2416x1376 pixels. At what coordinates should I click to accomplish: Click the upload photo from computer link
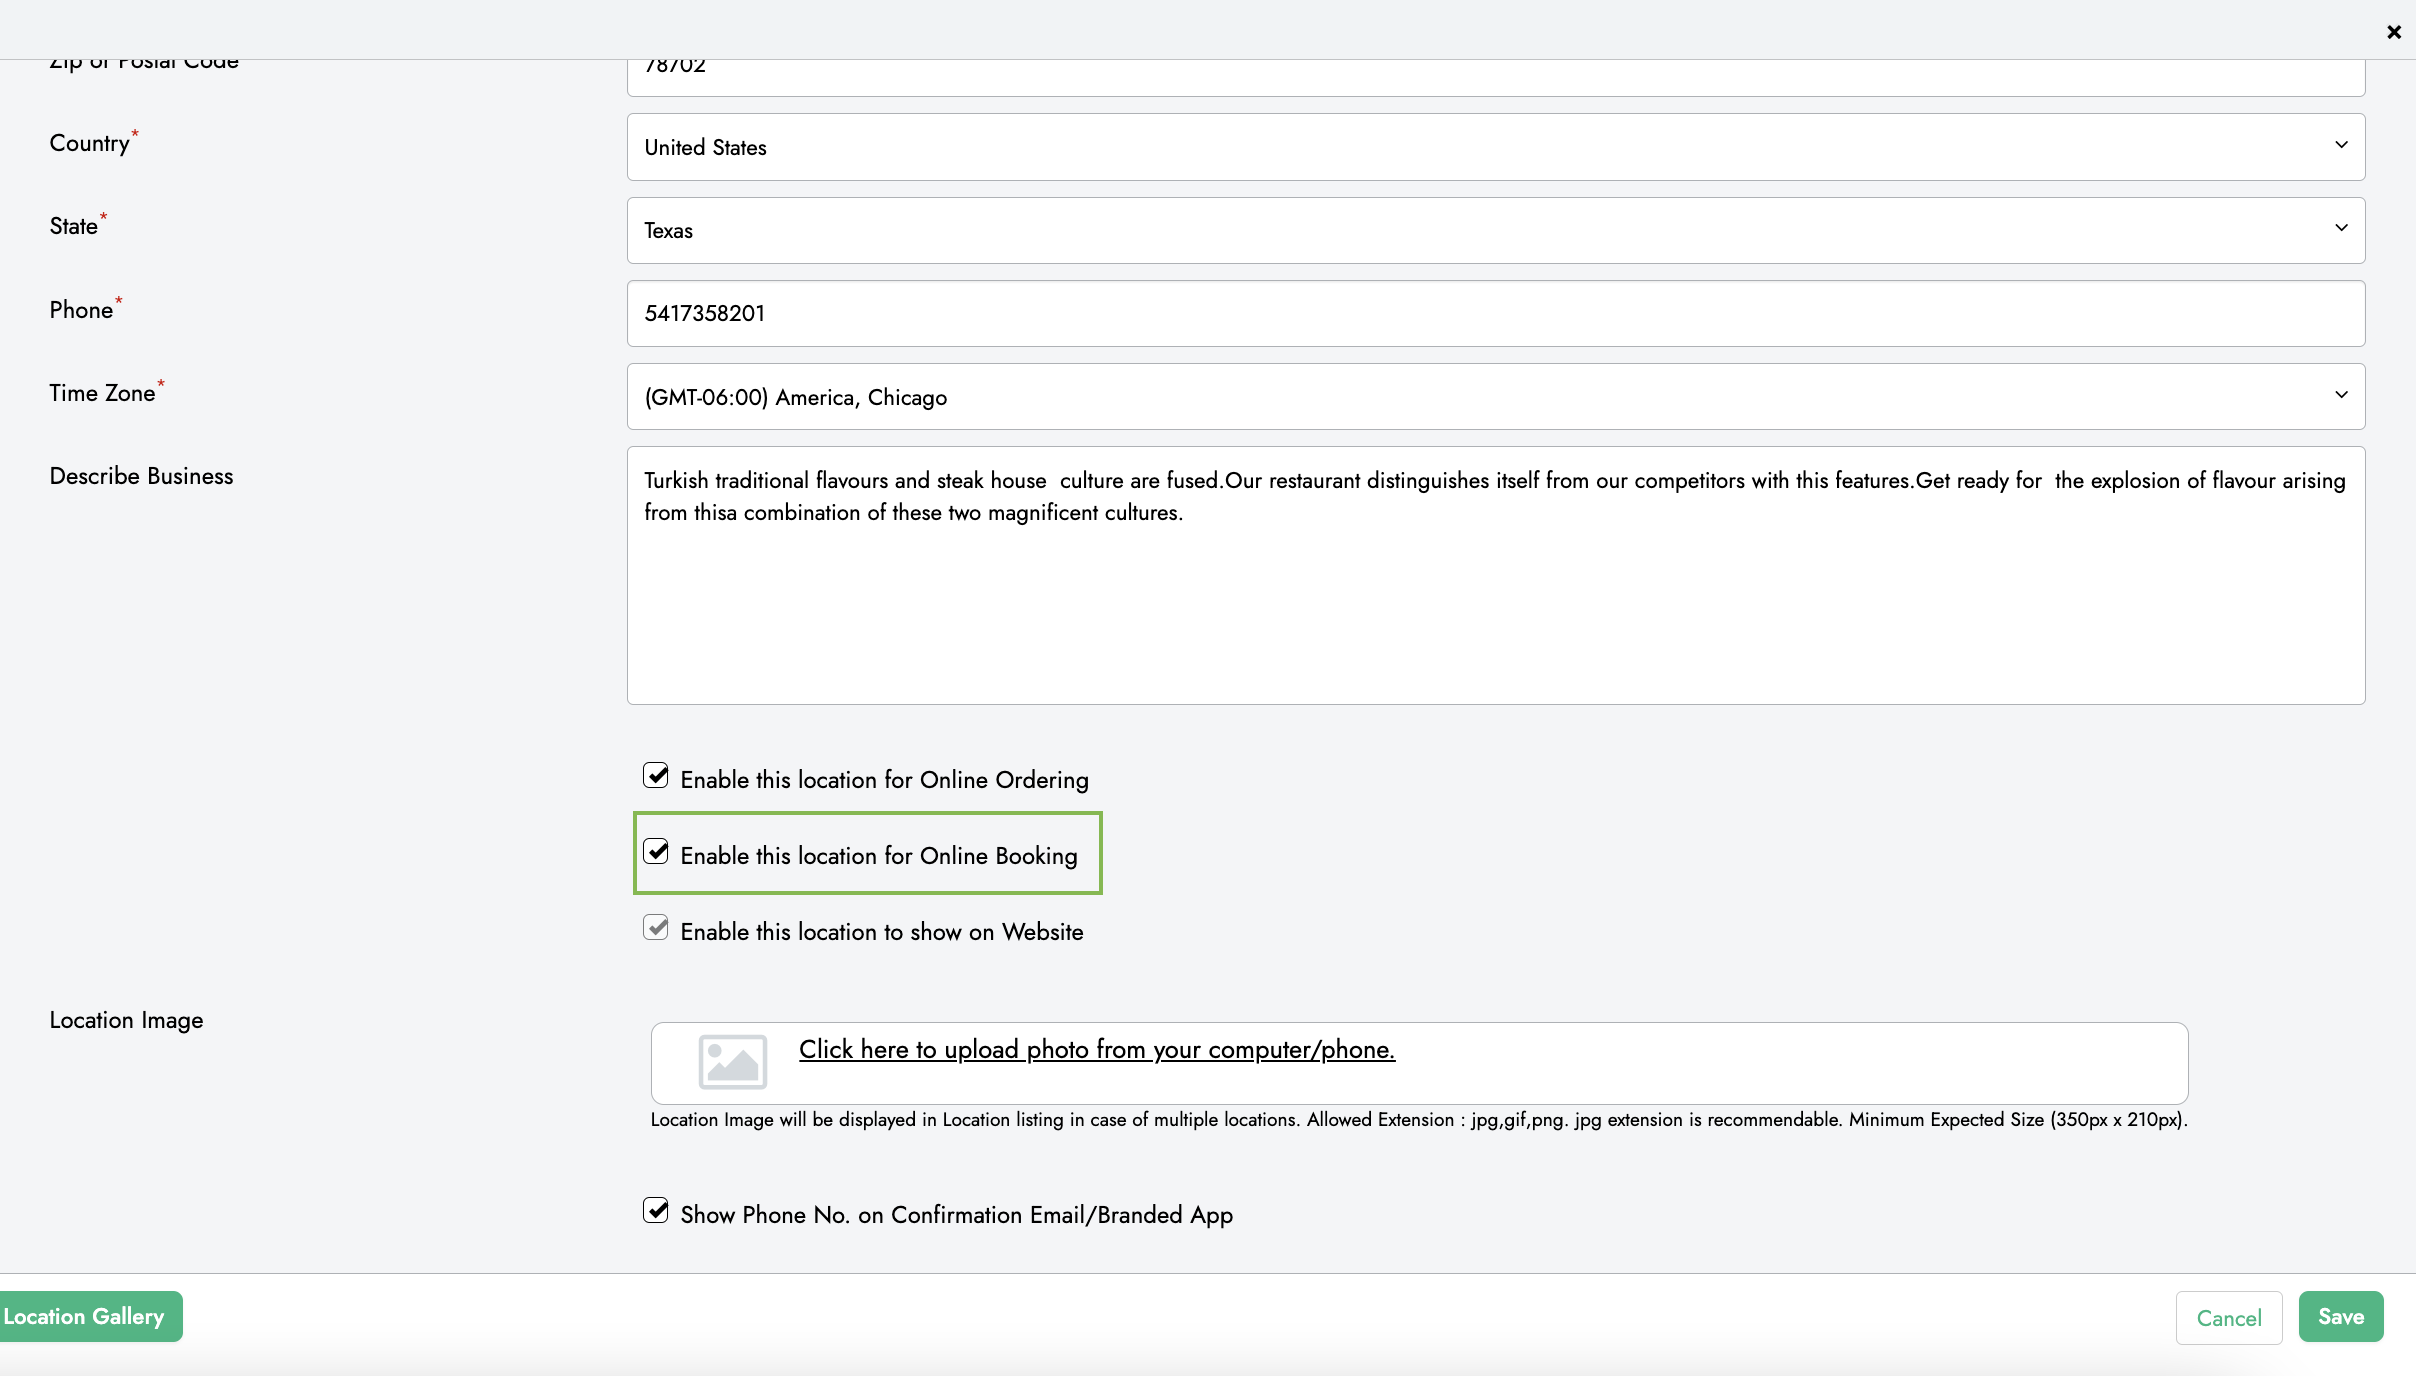coord(1096,1049)
